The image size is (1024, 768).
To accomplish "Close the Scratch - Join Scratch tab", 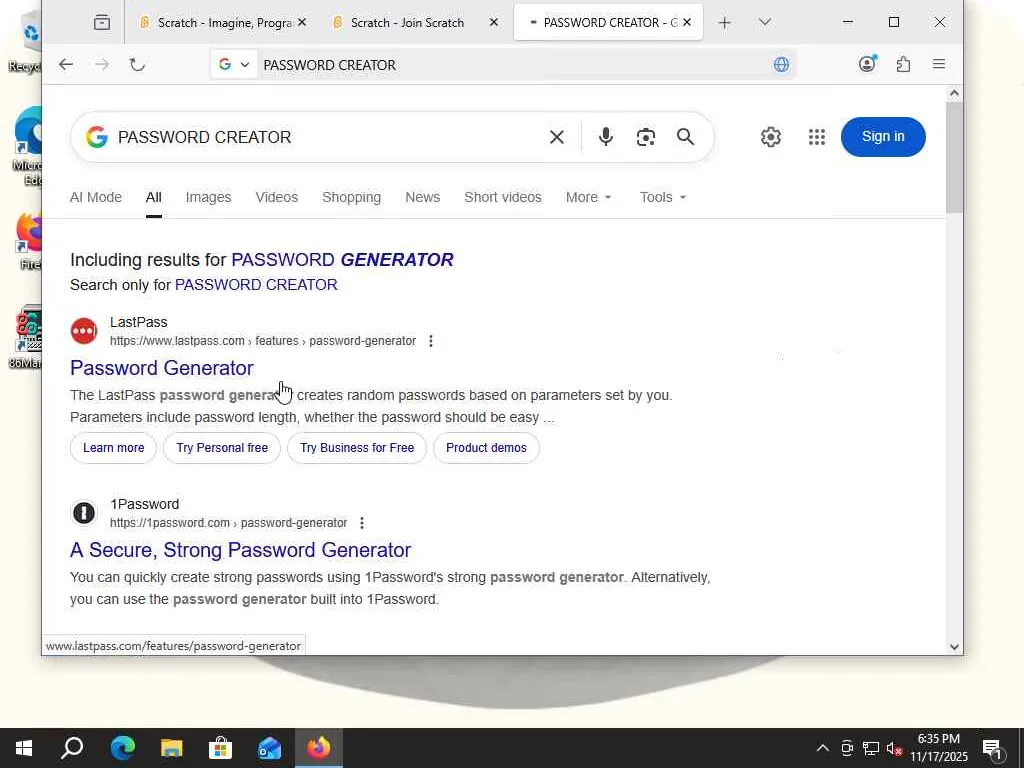I will pos(494,22).
